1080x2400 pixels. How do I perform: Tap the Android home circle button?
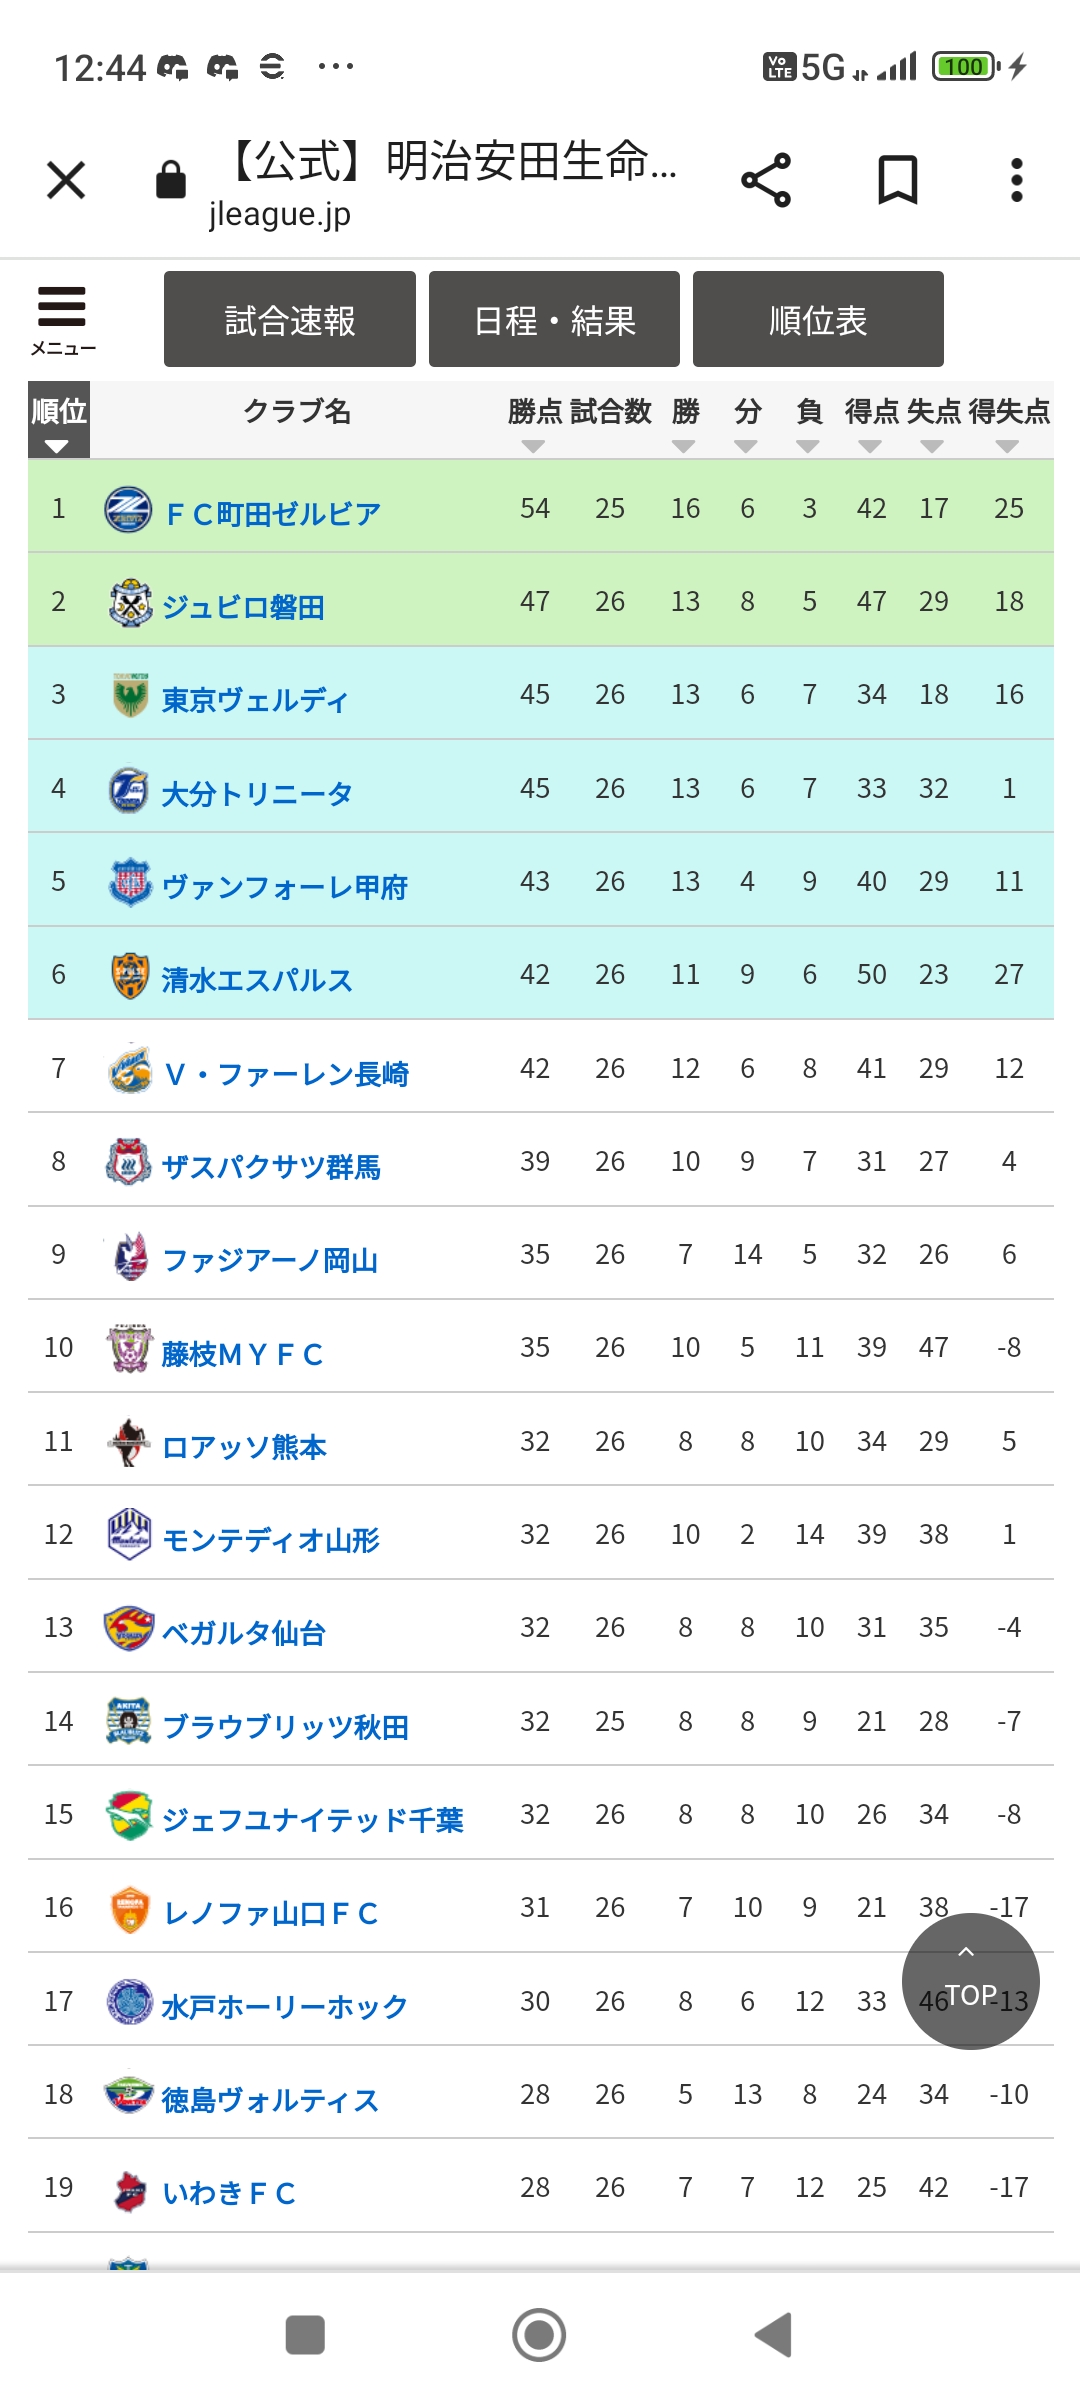pos(539,2336)
